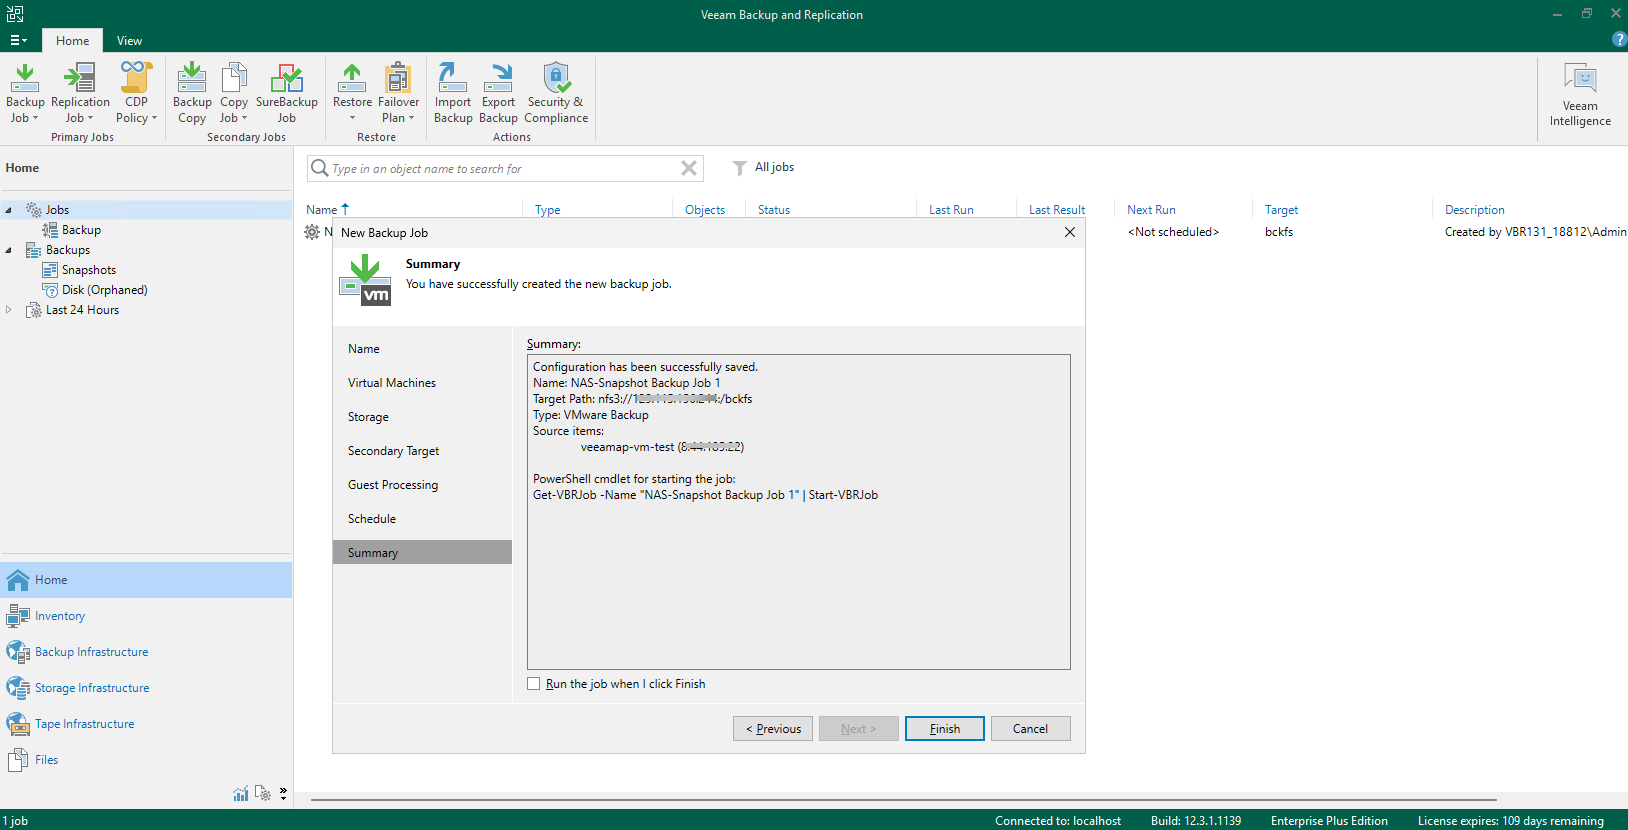
Task: Select the Jobs tree item
Action: point(57,210)
